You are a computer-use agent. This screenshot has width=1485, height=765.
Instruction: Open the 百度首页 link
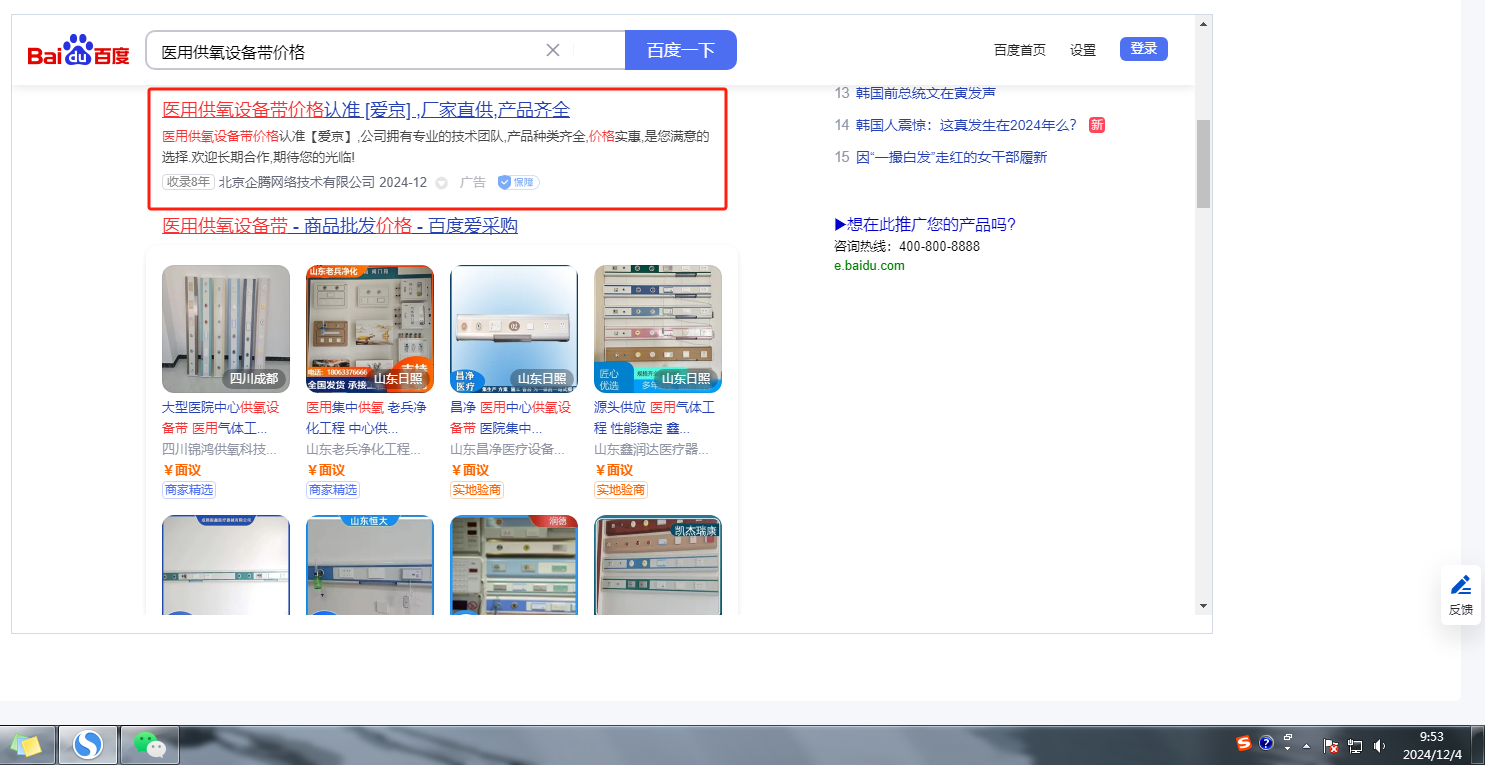point(1020,50)
